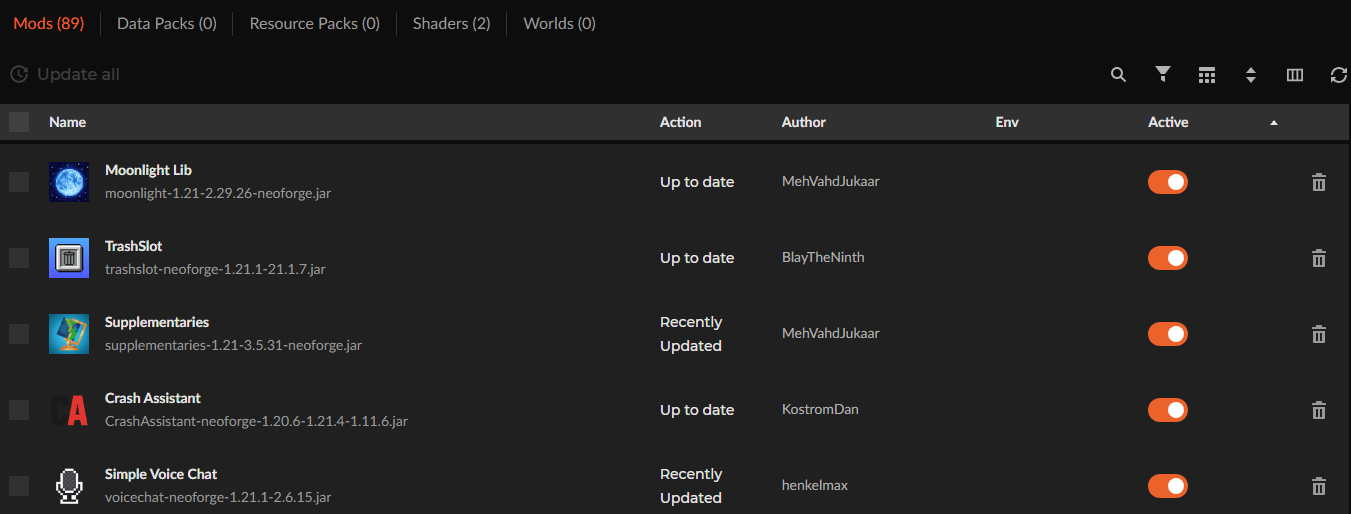Sort the list by Name column
1351x514 pixels.
pos(68,122)
